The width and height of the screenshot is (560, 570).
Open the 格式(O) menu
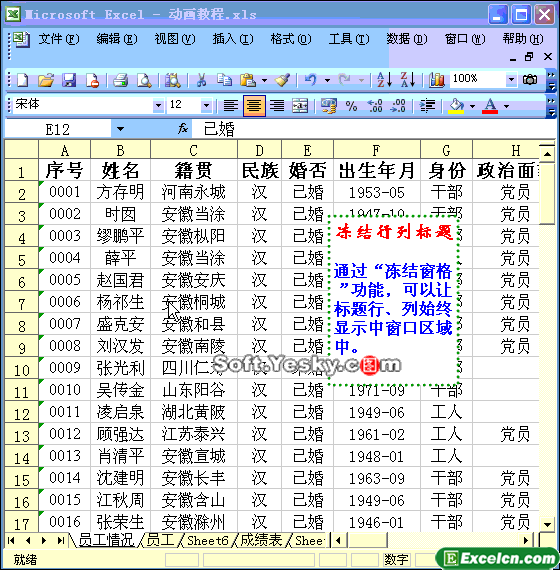291,39
